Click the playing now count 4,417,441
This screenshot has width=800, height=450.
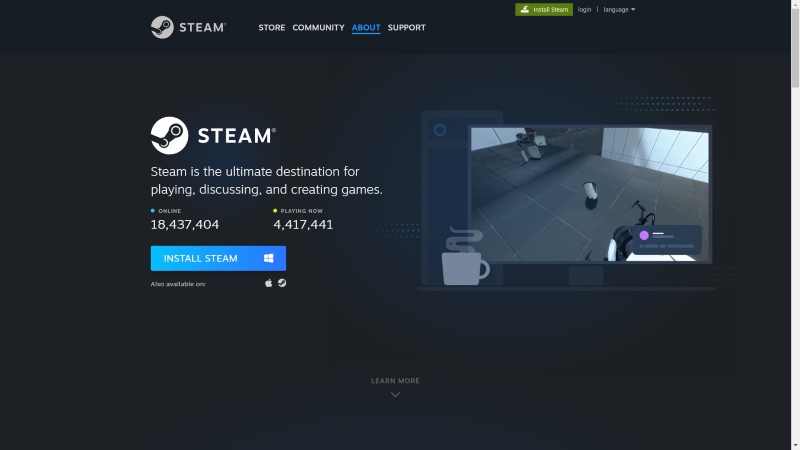point(303,224)
